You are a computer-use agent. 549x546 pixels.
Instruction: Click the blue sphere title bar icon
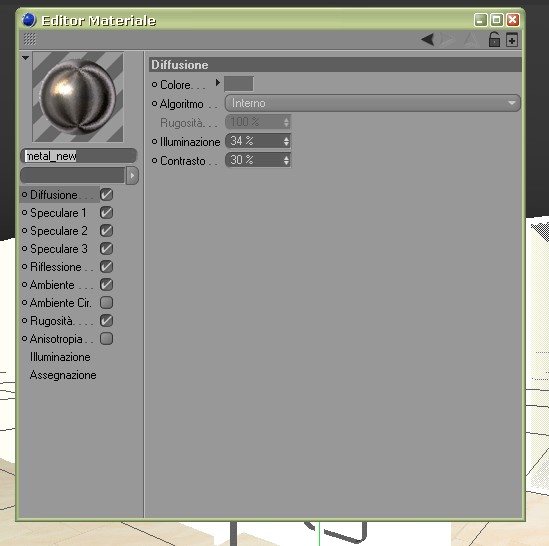[x=29, y=20]
